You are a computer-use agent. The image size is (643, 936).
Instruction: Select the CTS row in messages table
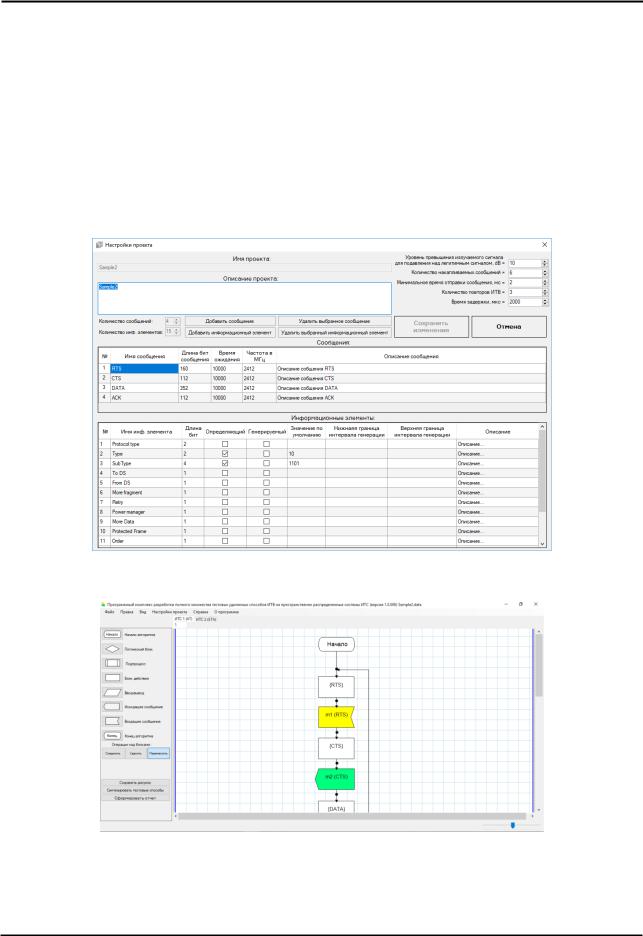coord(322,378)
